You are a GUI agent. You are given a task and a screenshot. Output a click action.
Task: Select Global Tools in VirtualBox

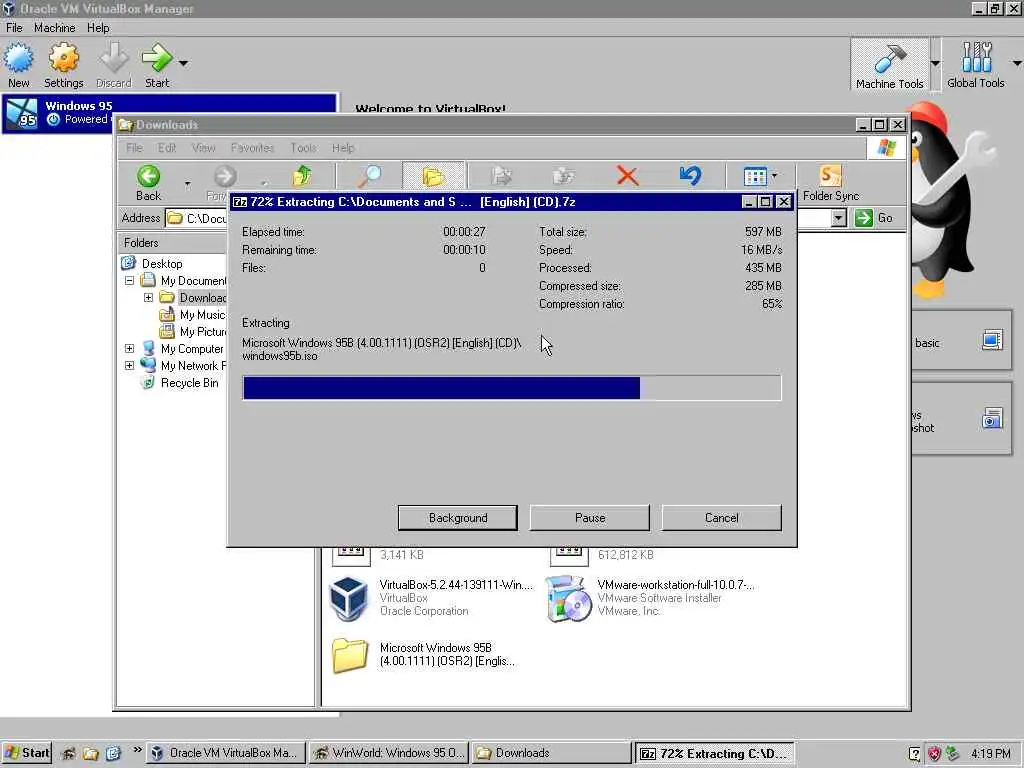coord(976,65)
